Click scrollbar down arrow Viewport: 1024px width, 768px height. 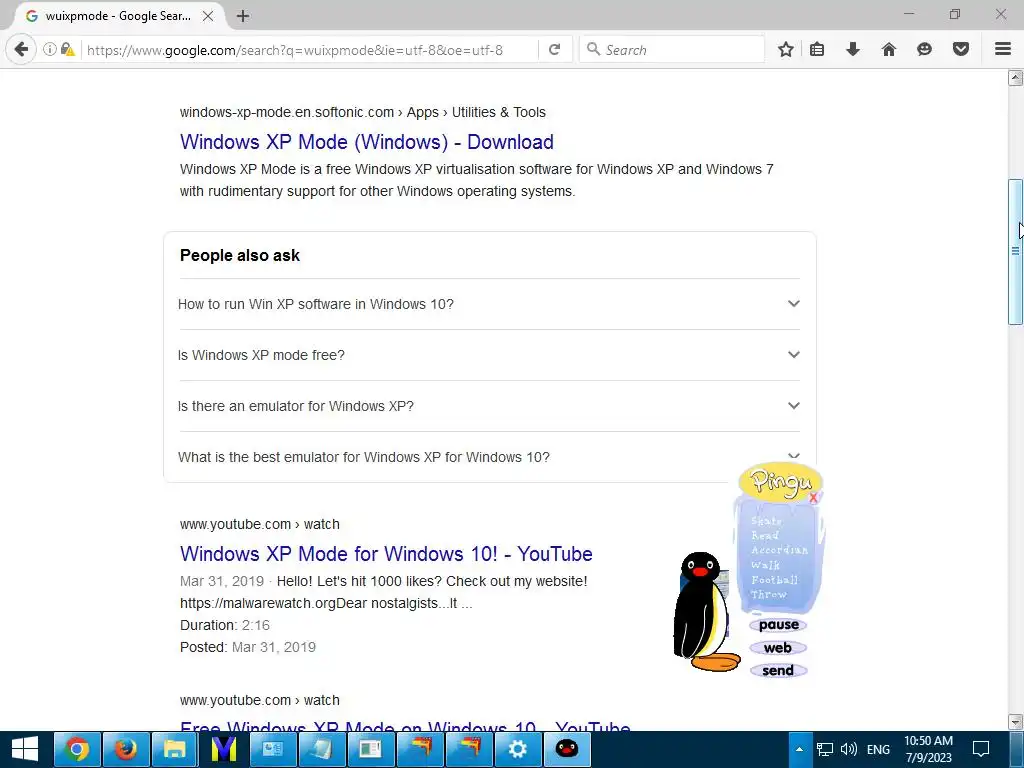pos(1016,722)
